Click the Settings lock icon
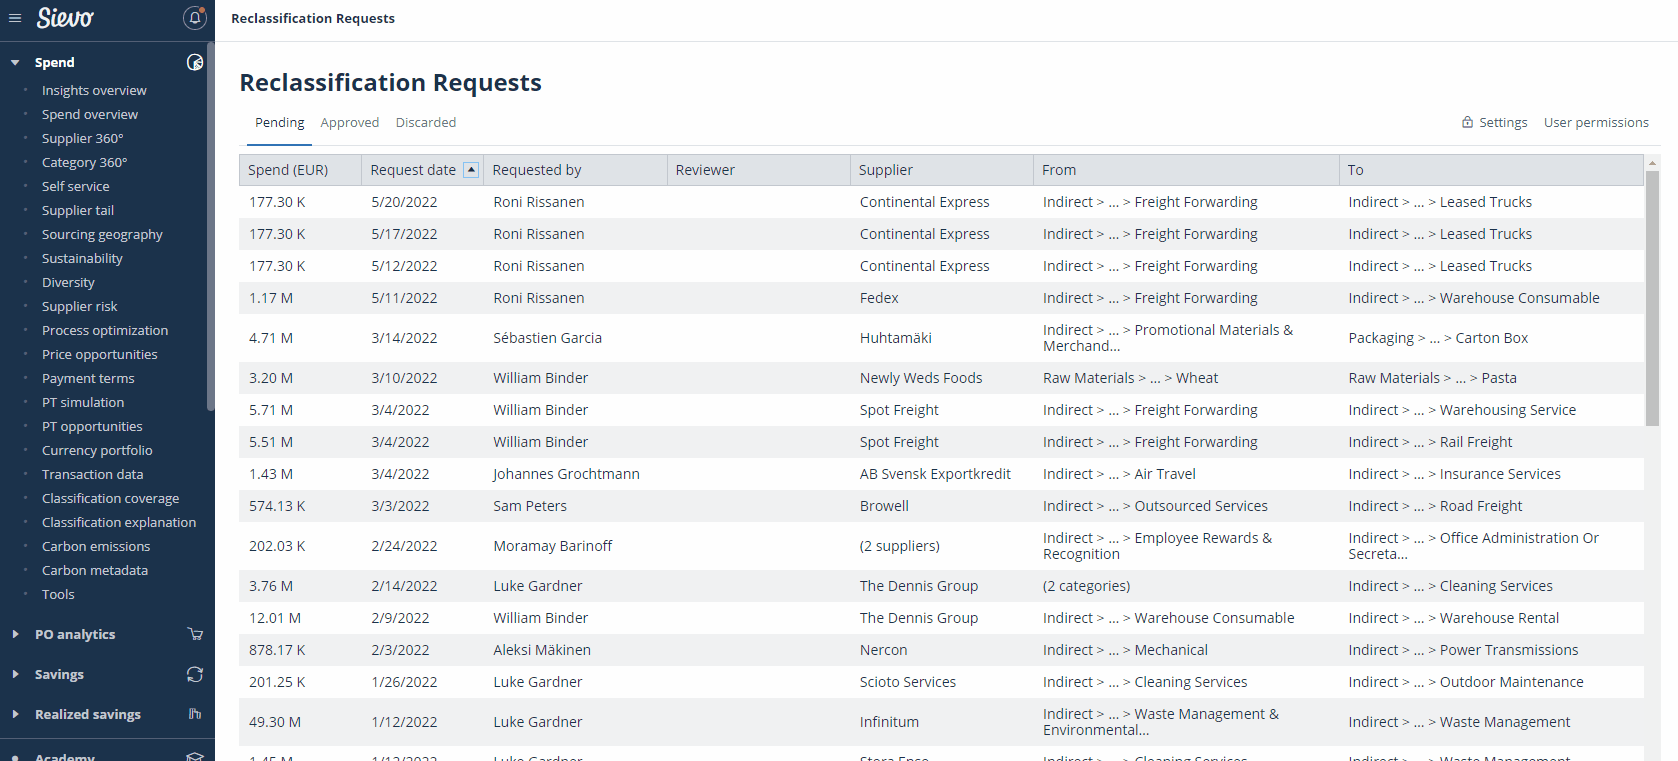The height and width of the screenshot is (761, 1678). point(1467,122)
